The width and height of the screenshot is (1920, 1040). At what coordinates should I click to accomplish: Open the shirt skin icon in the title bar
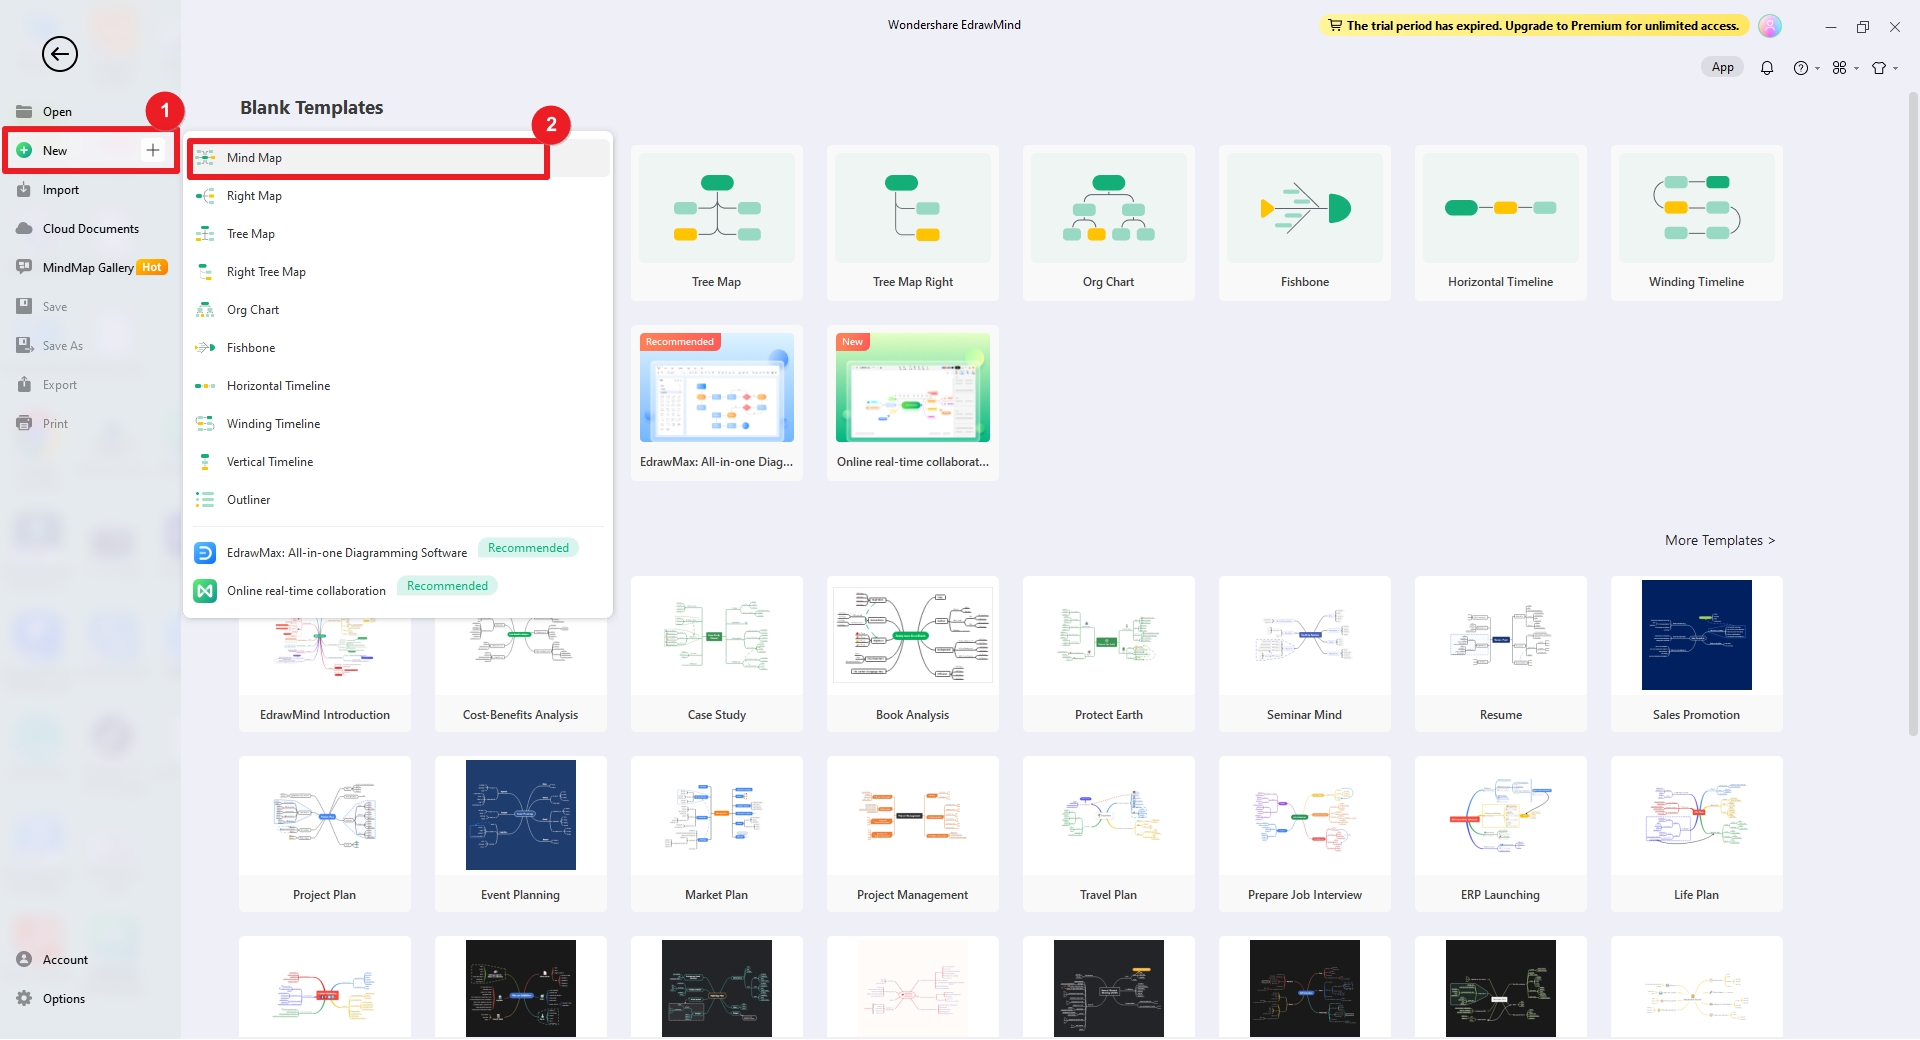[x=1879, y=68]
